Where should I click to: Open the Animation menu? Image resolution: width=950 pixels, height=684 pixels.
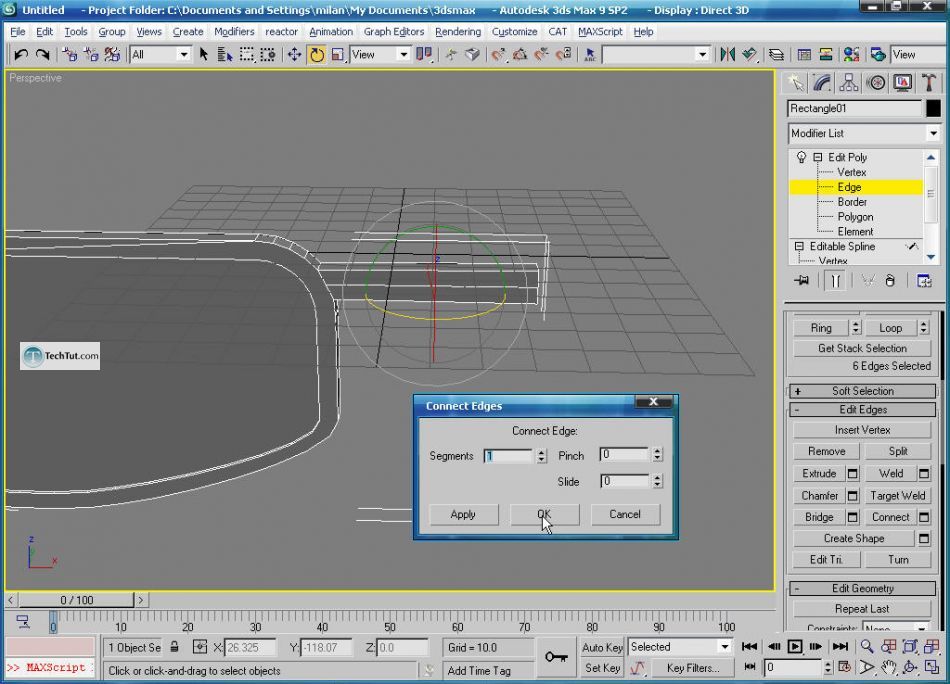pos(331,32)
